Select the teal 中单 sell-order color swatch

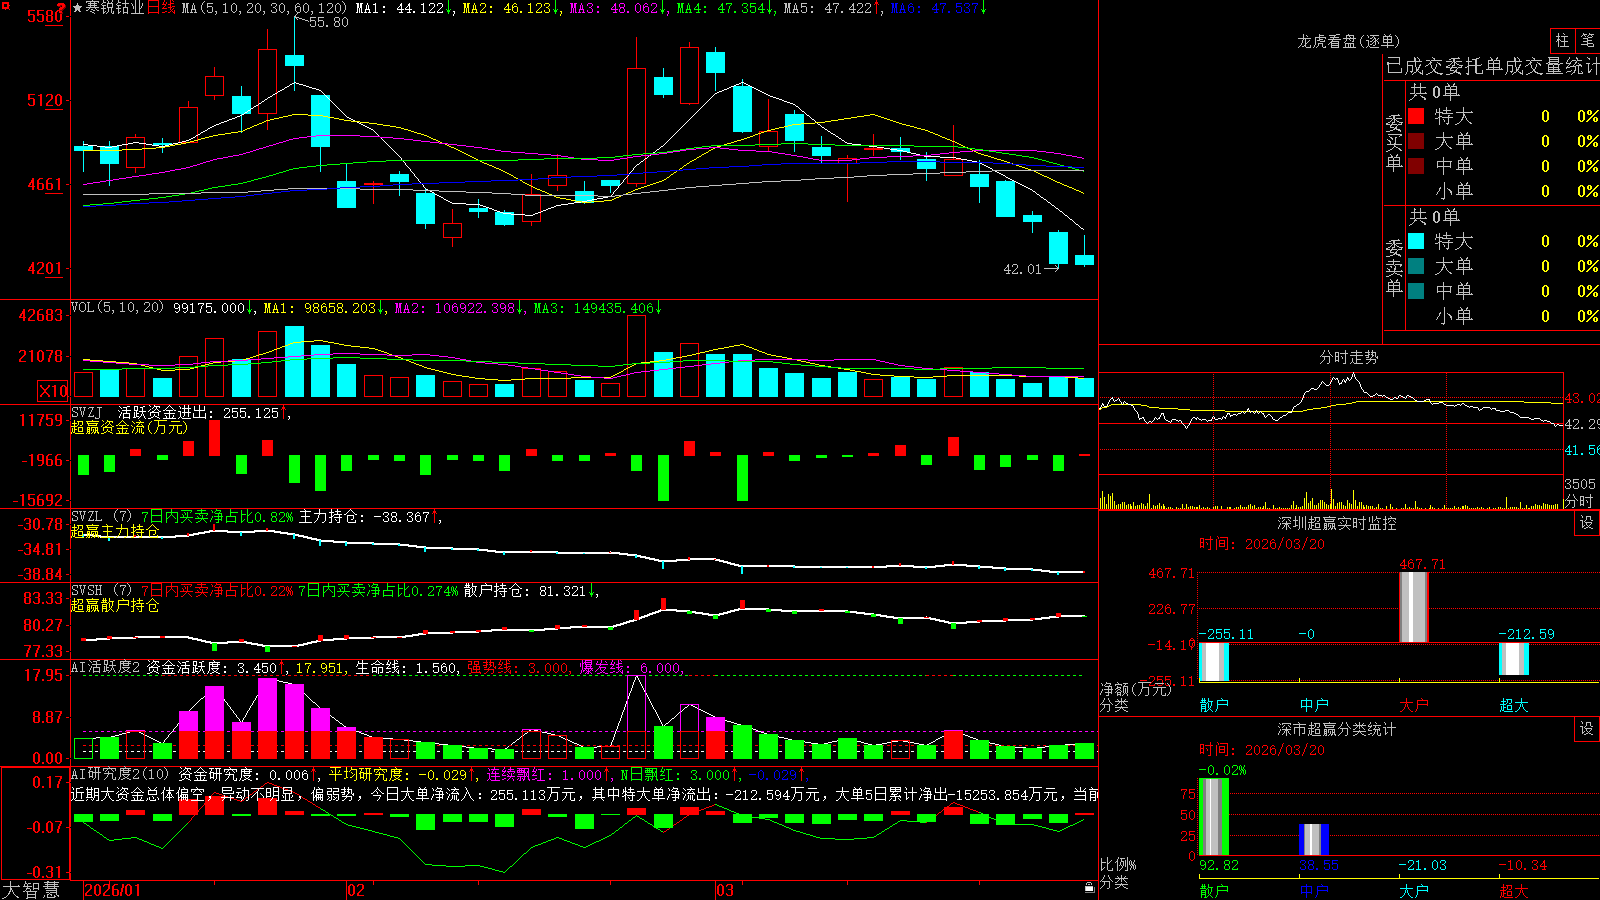coord(1416,291)
